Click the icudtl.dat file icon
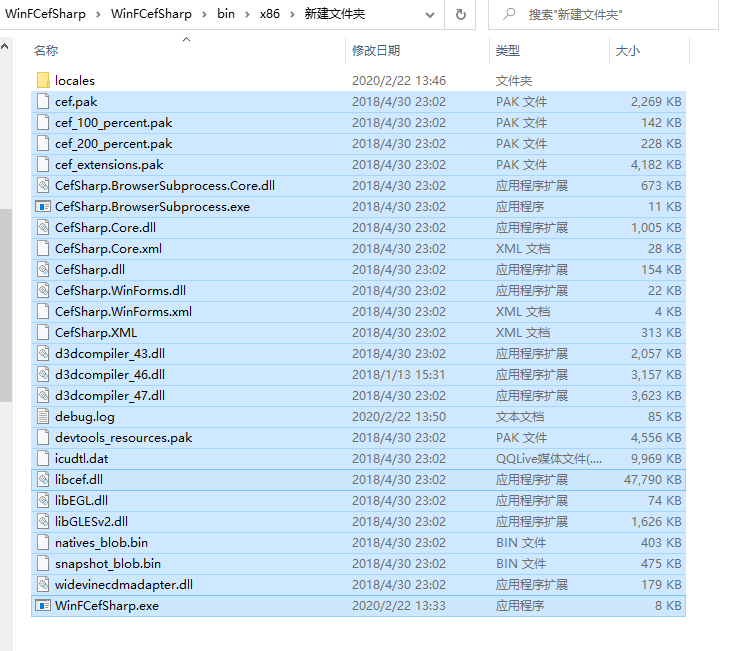 pos(43,458)
